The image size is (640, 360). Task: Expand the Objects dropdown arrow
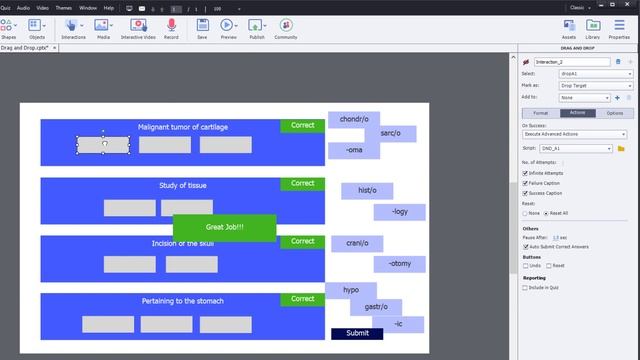click(44, 25)
